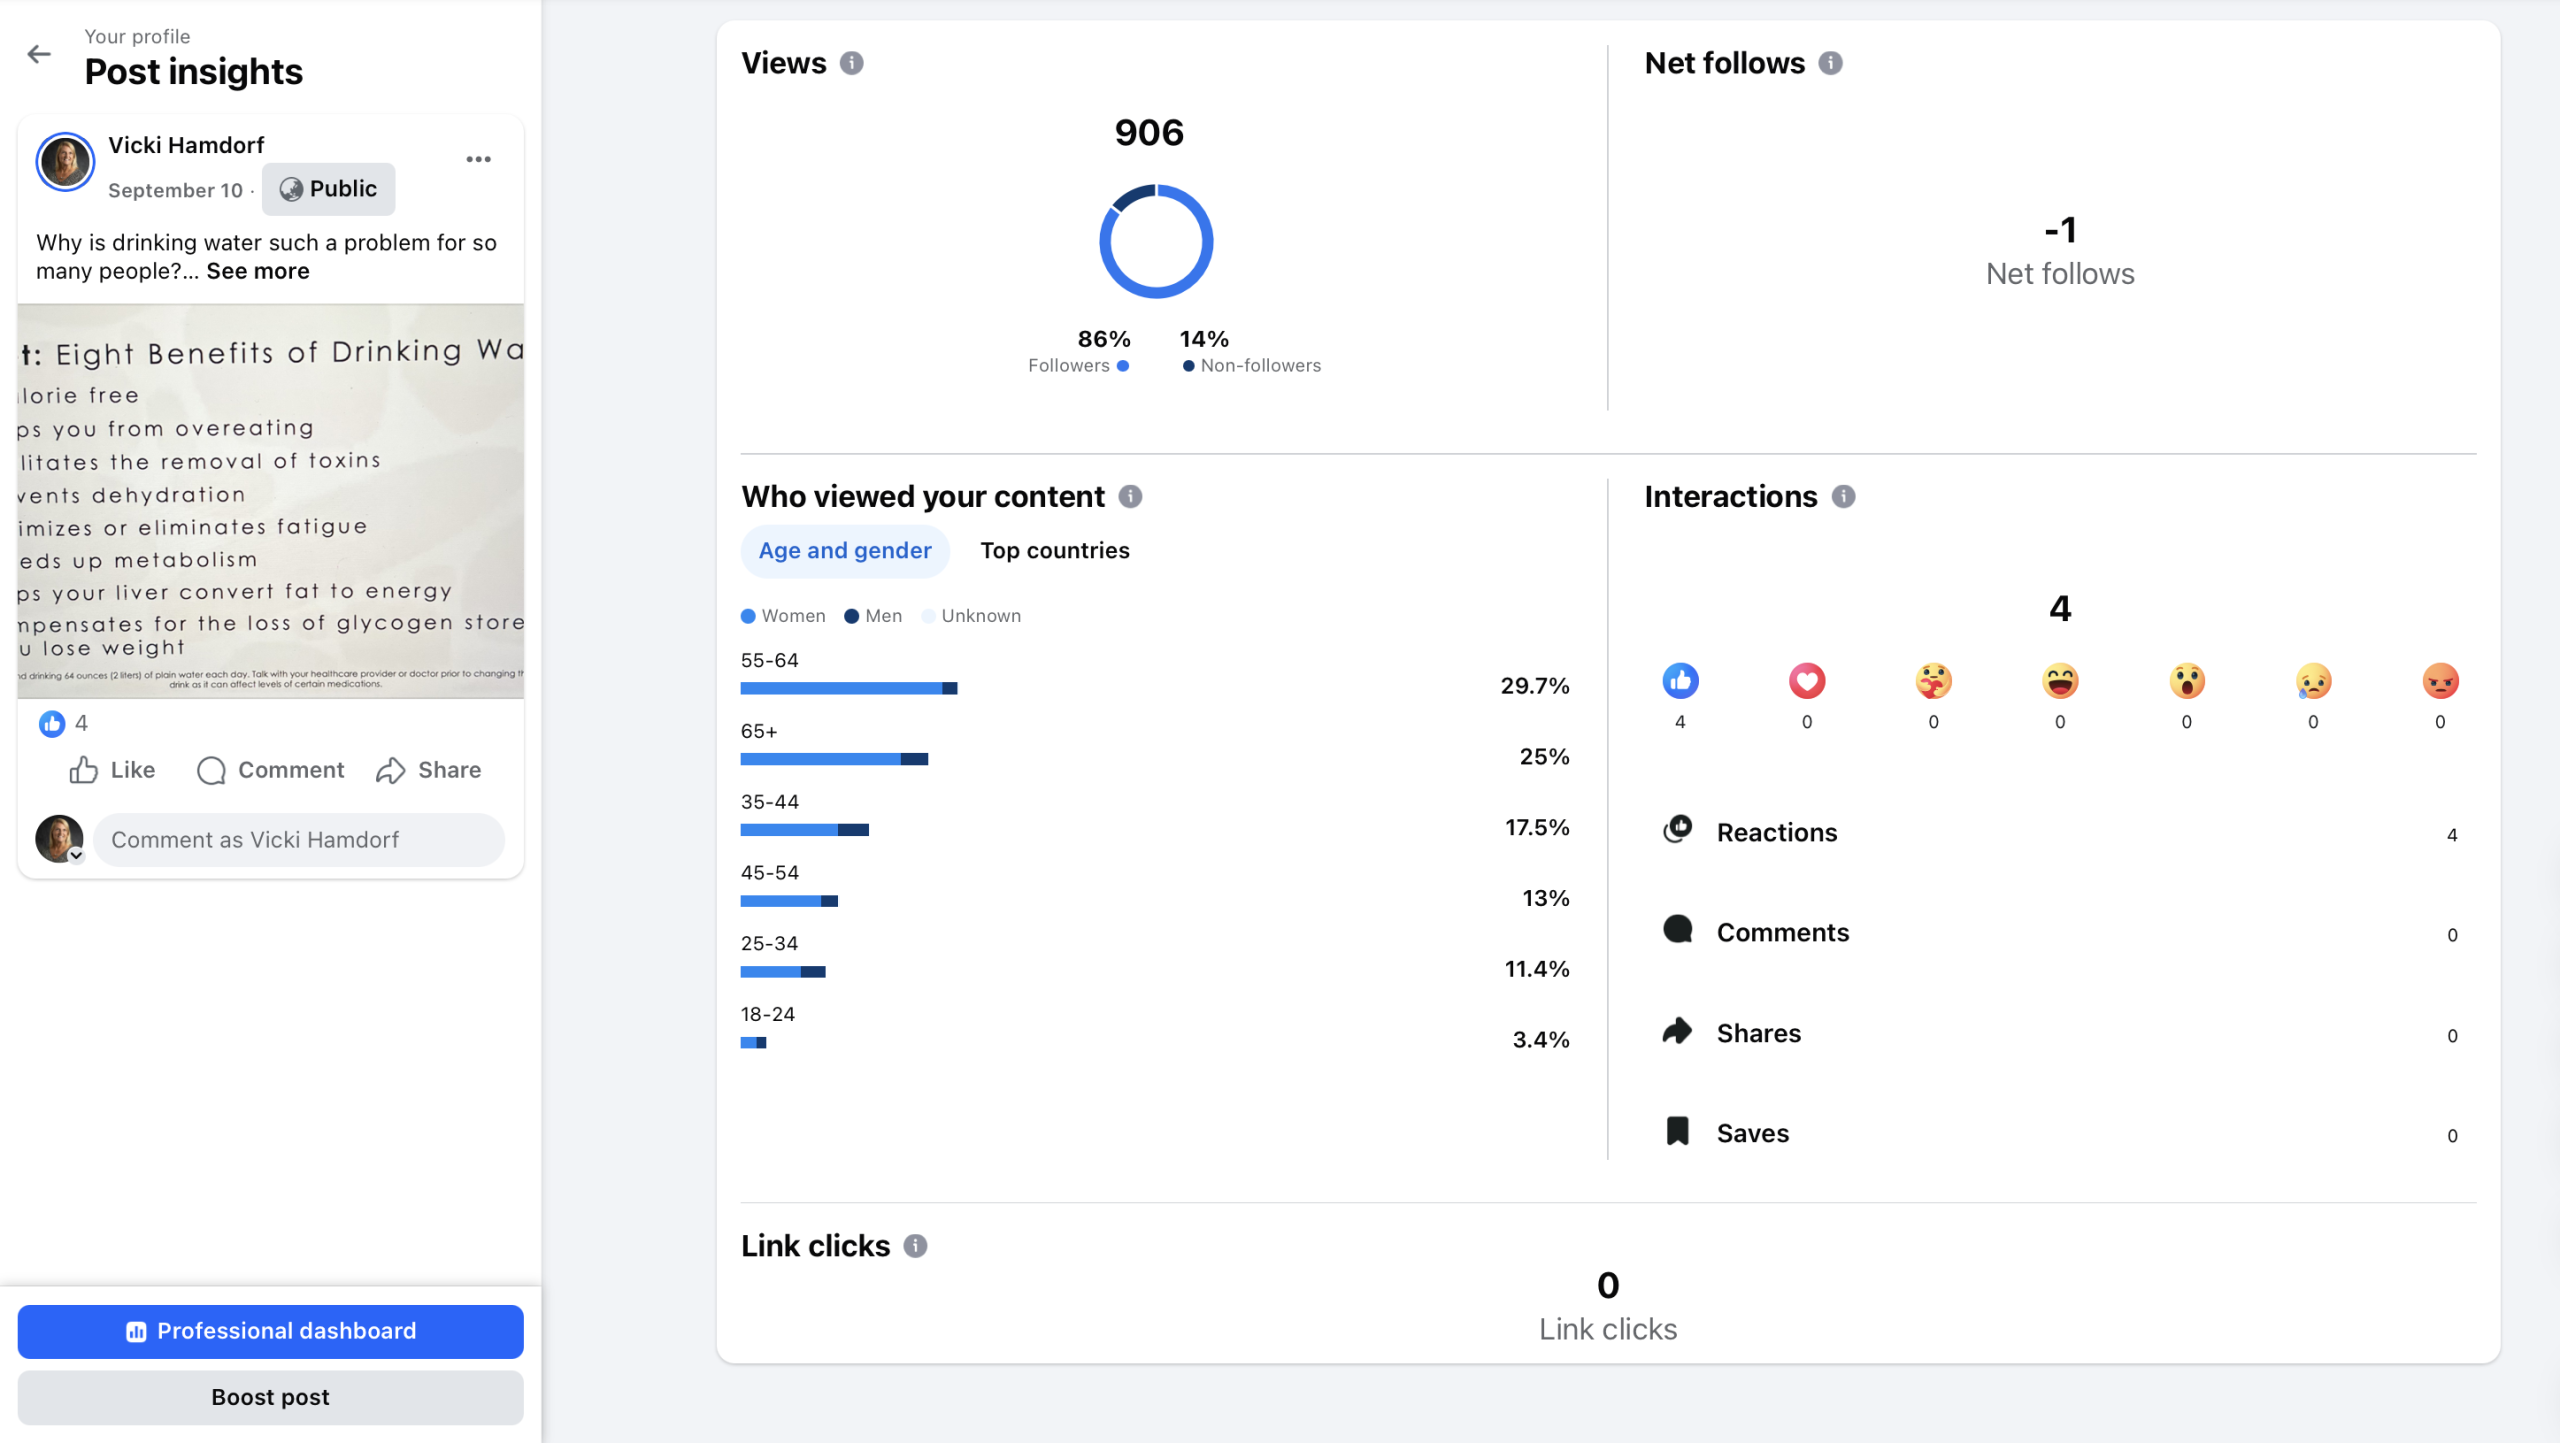
Task: Click the Views info icon
Action: pos(851,63)
